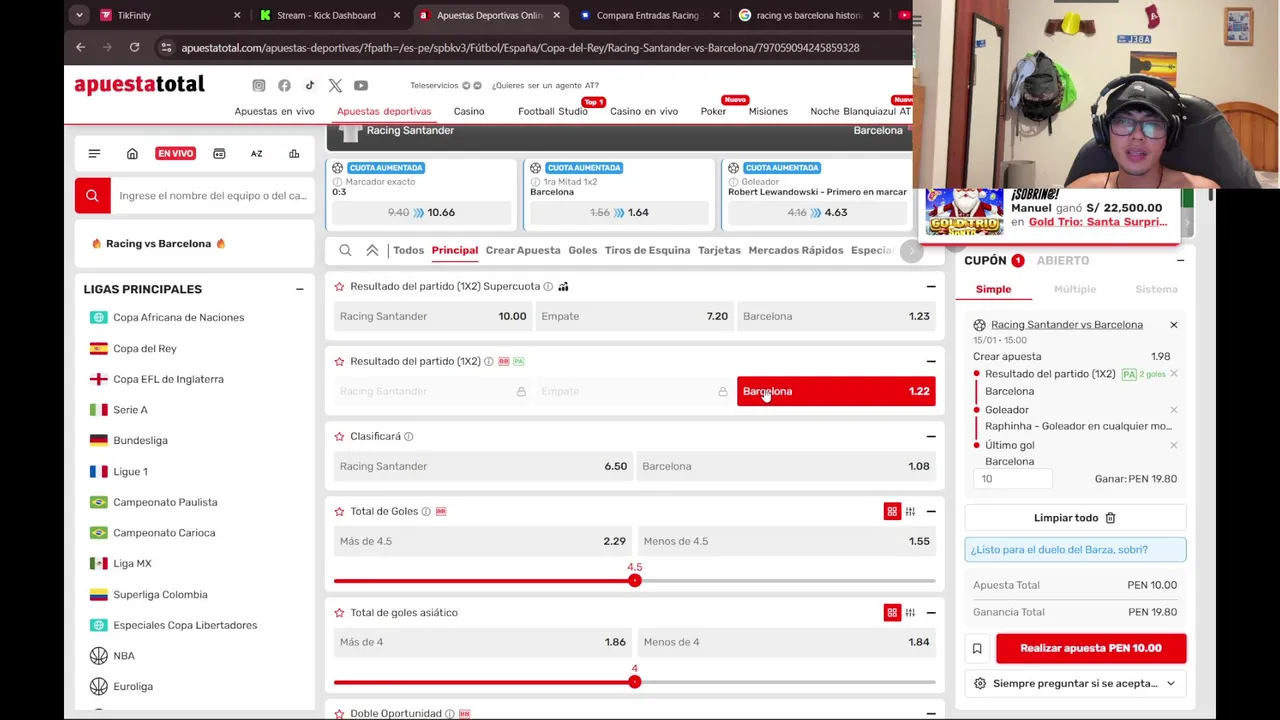Click the trash icon in Limpiar todo

tap(1110, 518)
